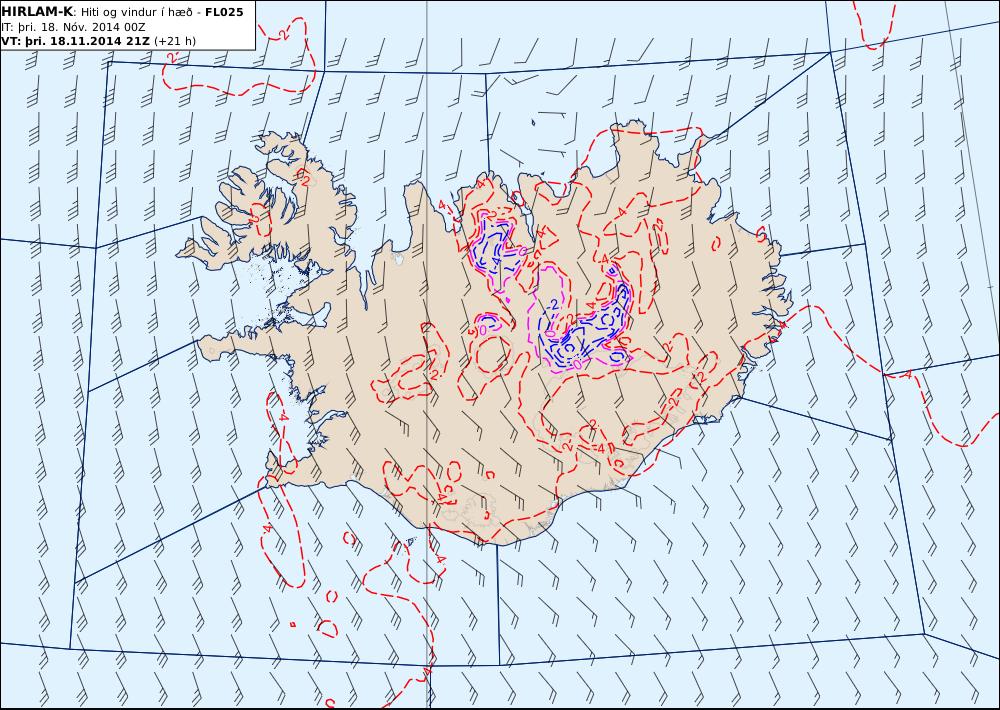Click the FL025 flight level label
This screenshot has width=1000, height=710.
pos(224,12)
